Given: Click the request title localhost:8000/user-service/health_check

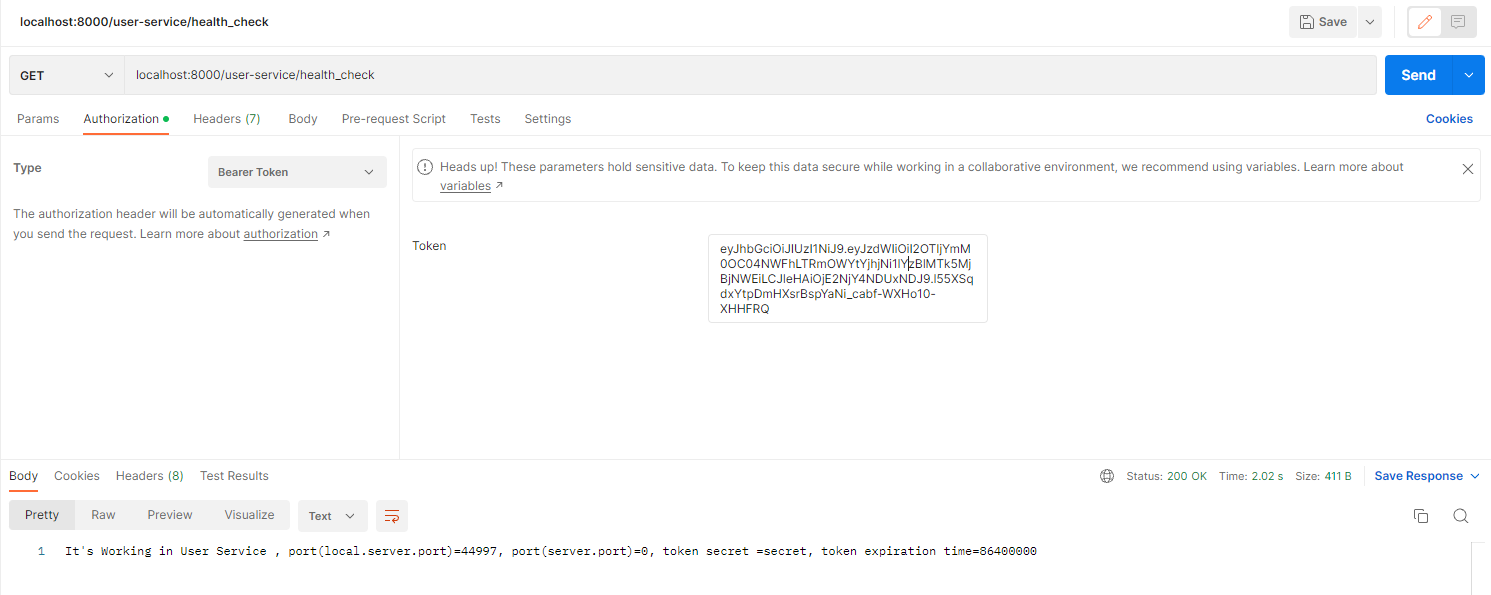Looking at the screenshot, I should pyautogui.click(x=144, y=22).
